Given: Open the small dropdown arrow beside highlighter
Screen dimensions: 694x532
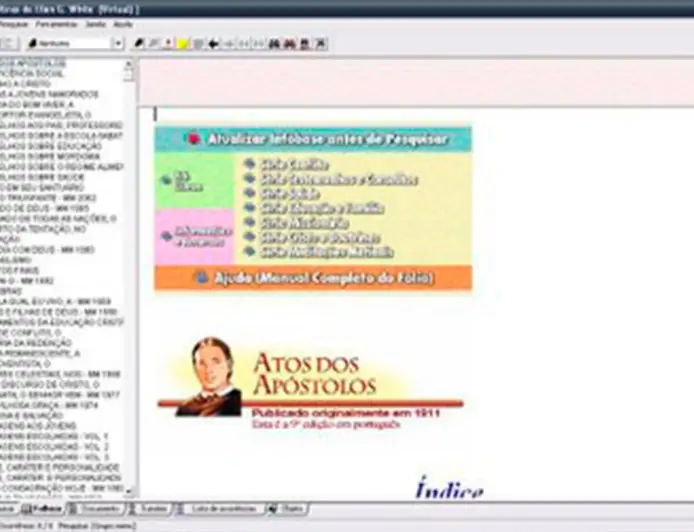Looking at the screenshot, I should pyautogui.click(x=167, y=44).
